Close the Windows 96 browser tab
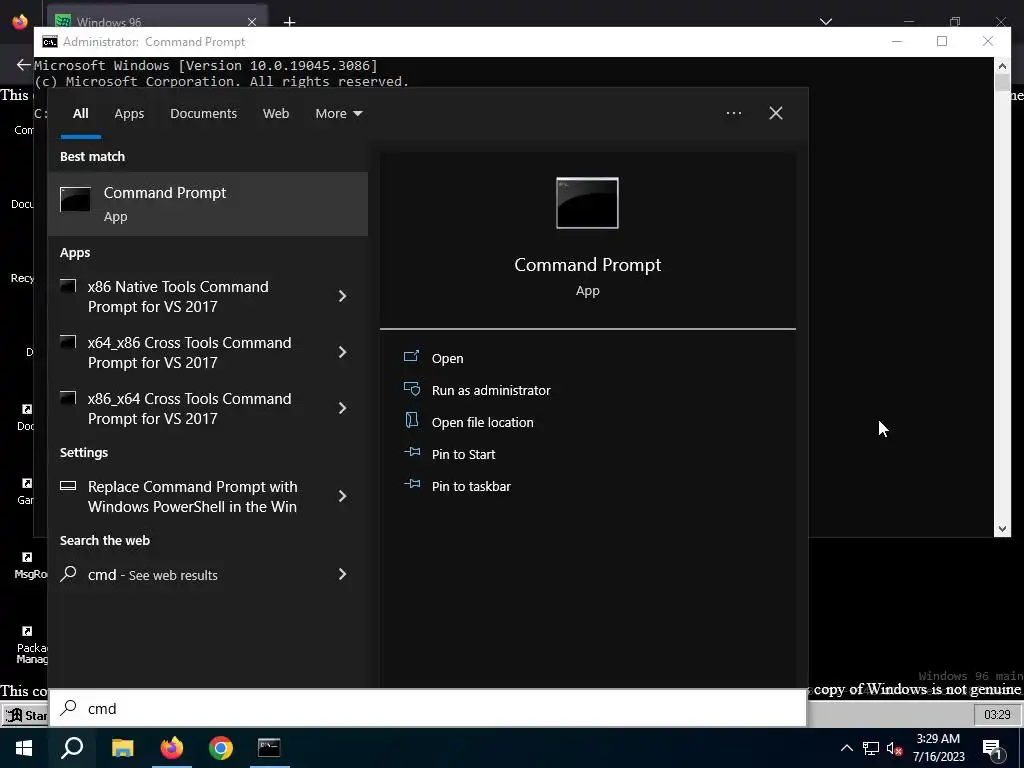Image resolution: width=1024 pixels, height=768 pixels. 252,22
